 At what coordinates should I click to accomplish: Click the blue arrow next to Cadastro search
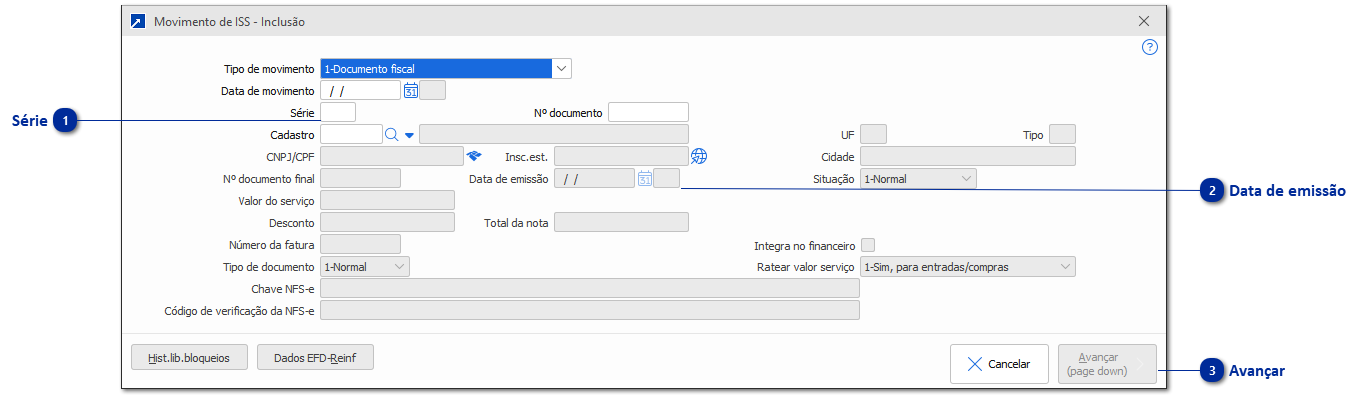click(409, 134)
